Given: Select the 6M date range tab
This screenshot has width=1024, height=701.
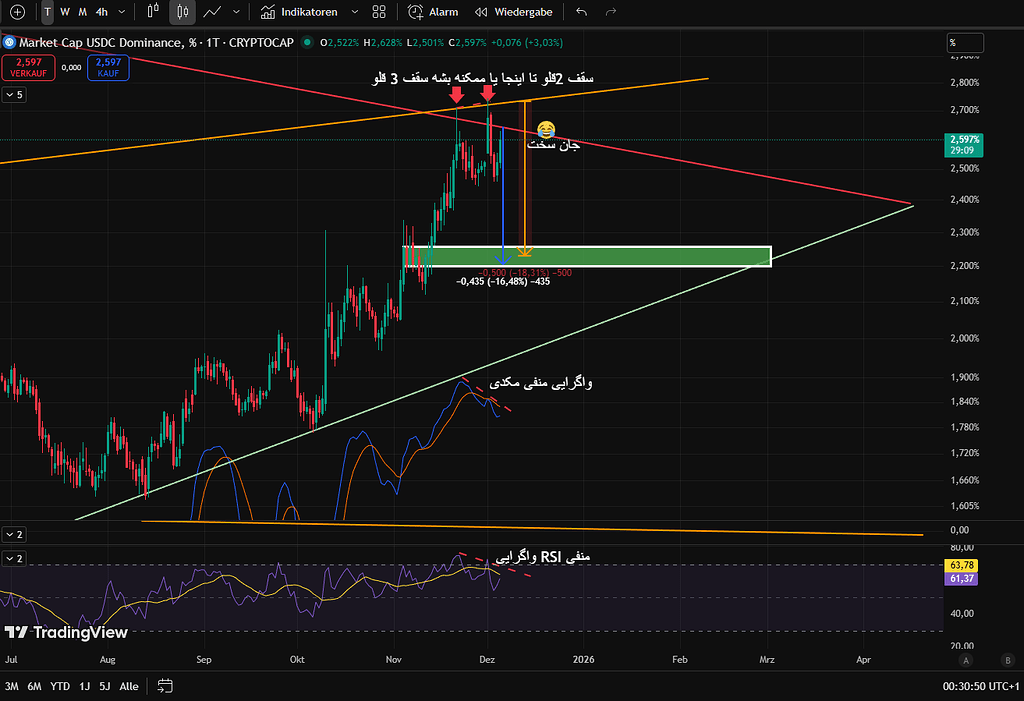Looking at the screenshot, I should (x=35, y=686).
